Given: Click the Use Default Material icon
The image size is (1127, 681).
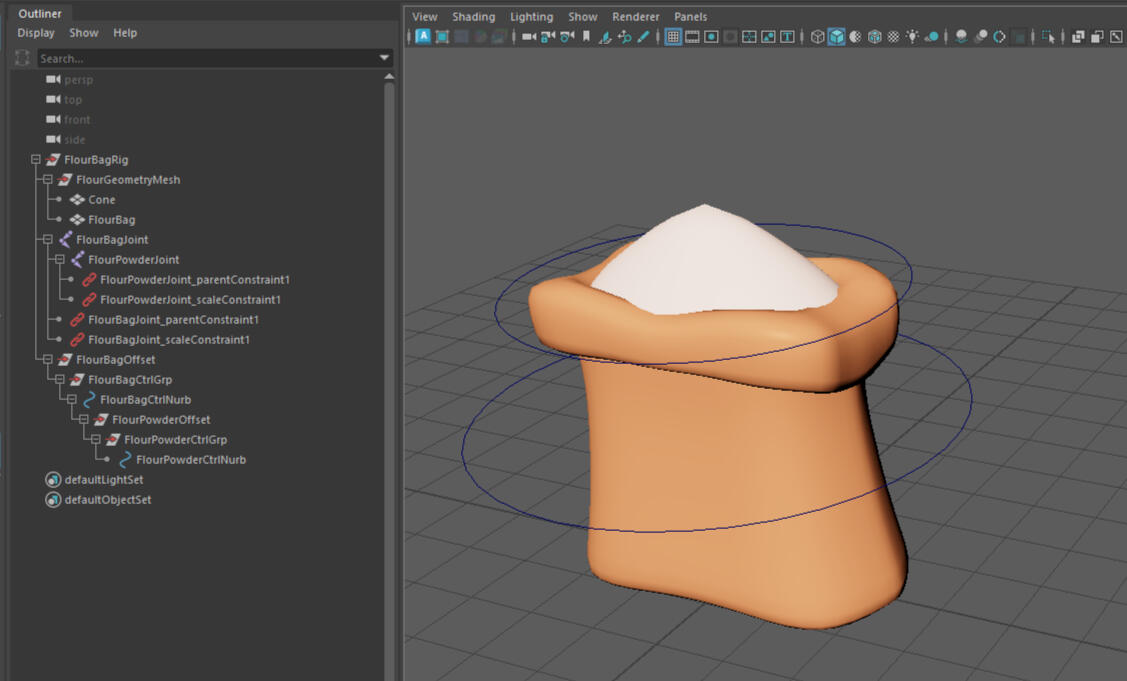Looking at the screenshot, I should (855, 37).
